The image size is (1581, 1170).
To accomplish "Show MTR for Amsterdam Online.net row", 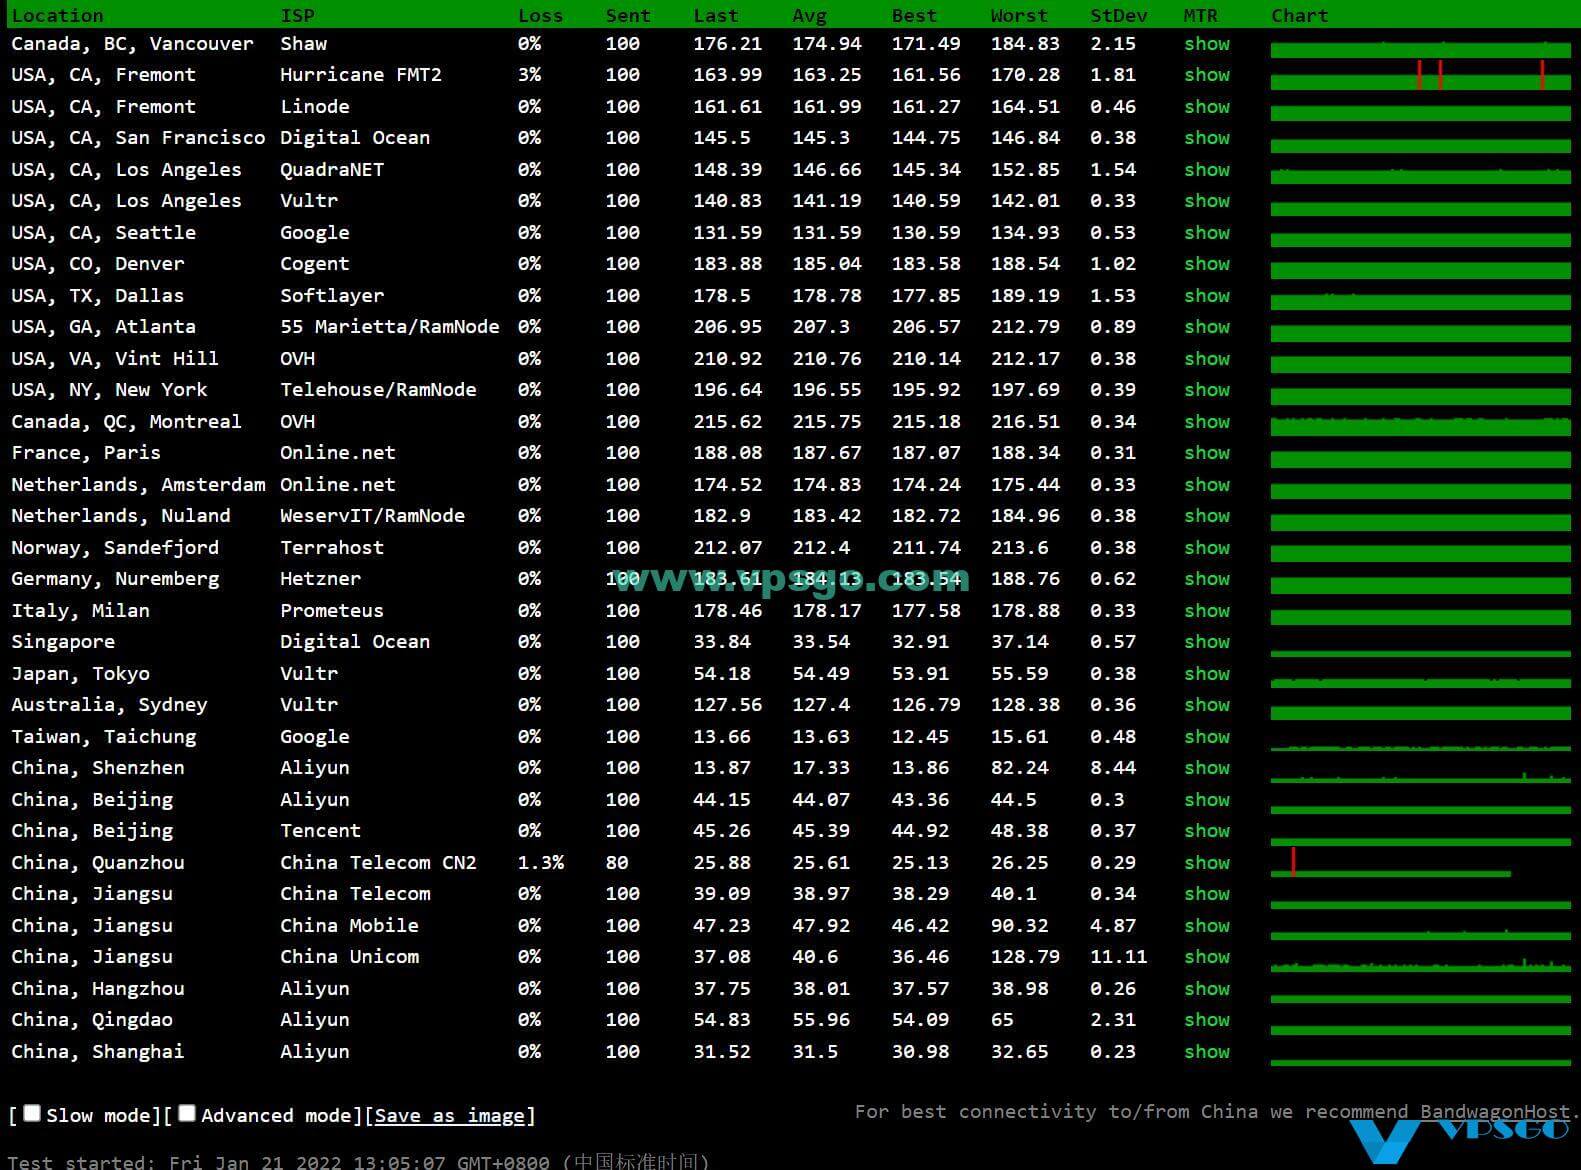I will coord(1207,485).
